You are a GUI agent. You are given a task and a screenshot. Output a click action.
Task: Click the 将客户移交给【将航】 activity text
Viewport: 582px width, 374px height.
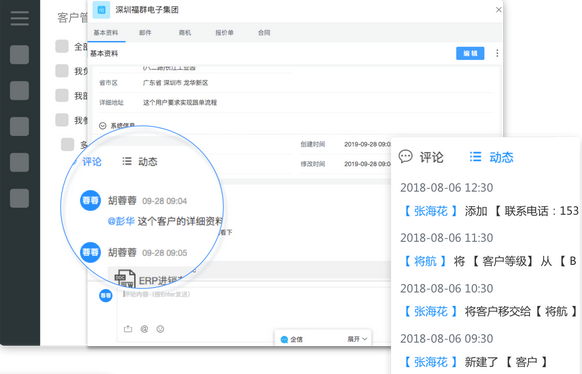point(521,311)
